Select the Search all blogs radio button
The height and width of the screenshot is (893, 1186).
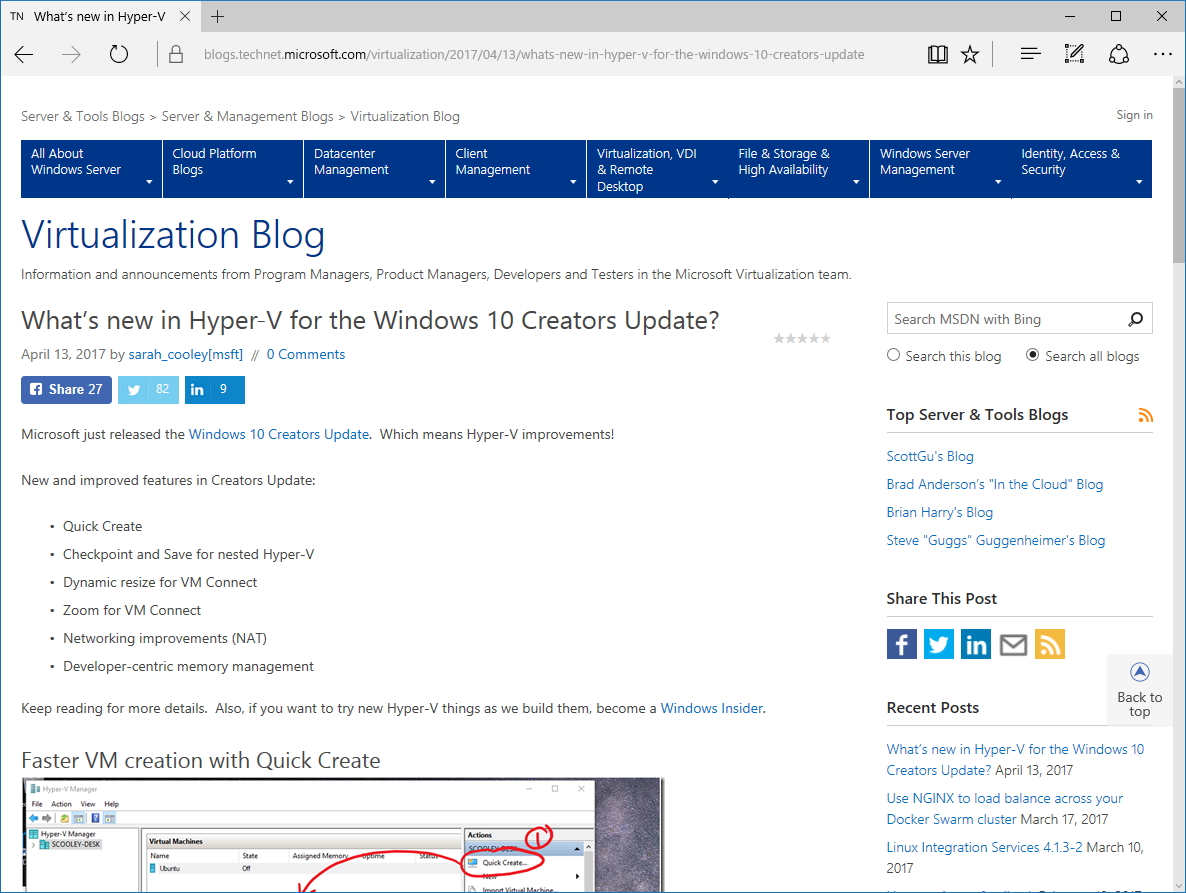1031,355
